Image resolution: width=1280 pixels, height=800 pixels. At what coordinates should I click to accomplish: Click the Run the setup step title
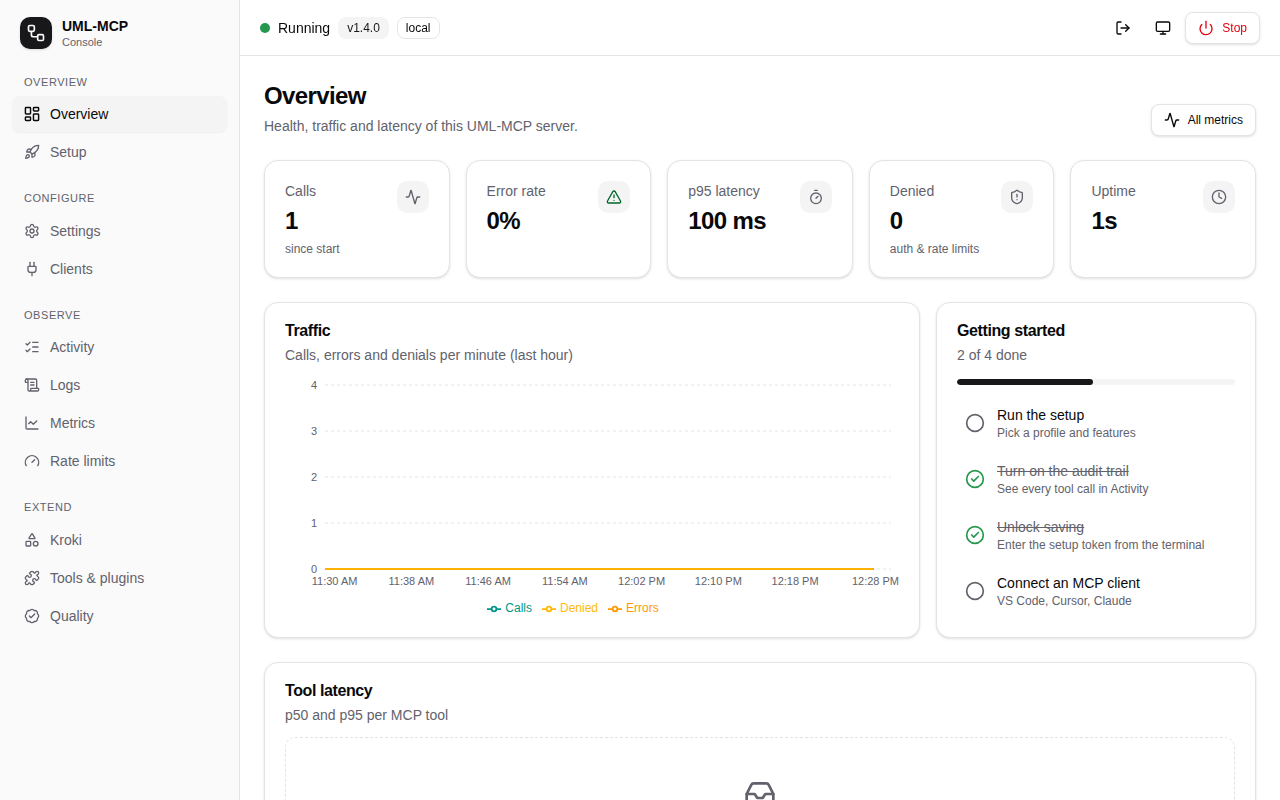tap(1040, 415)
